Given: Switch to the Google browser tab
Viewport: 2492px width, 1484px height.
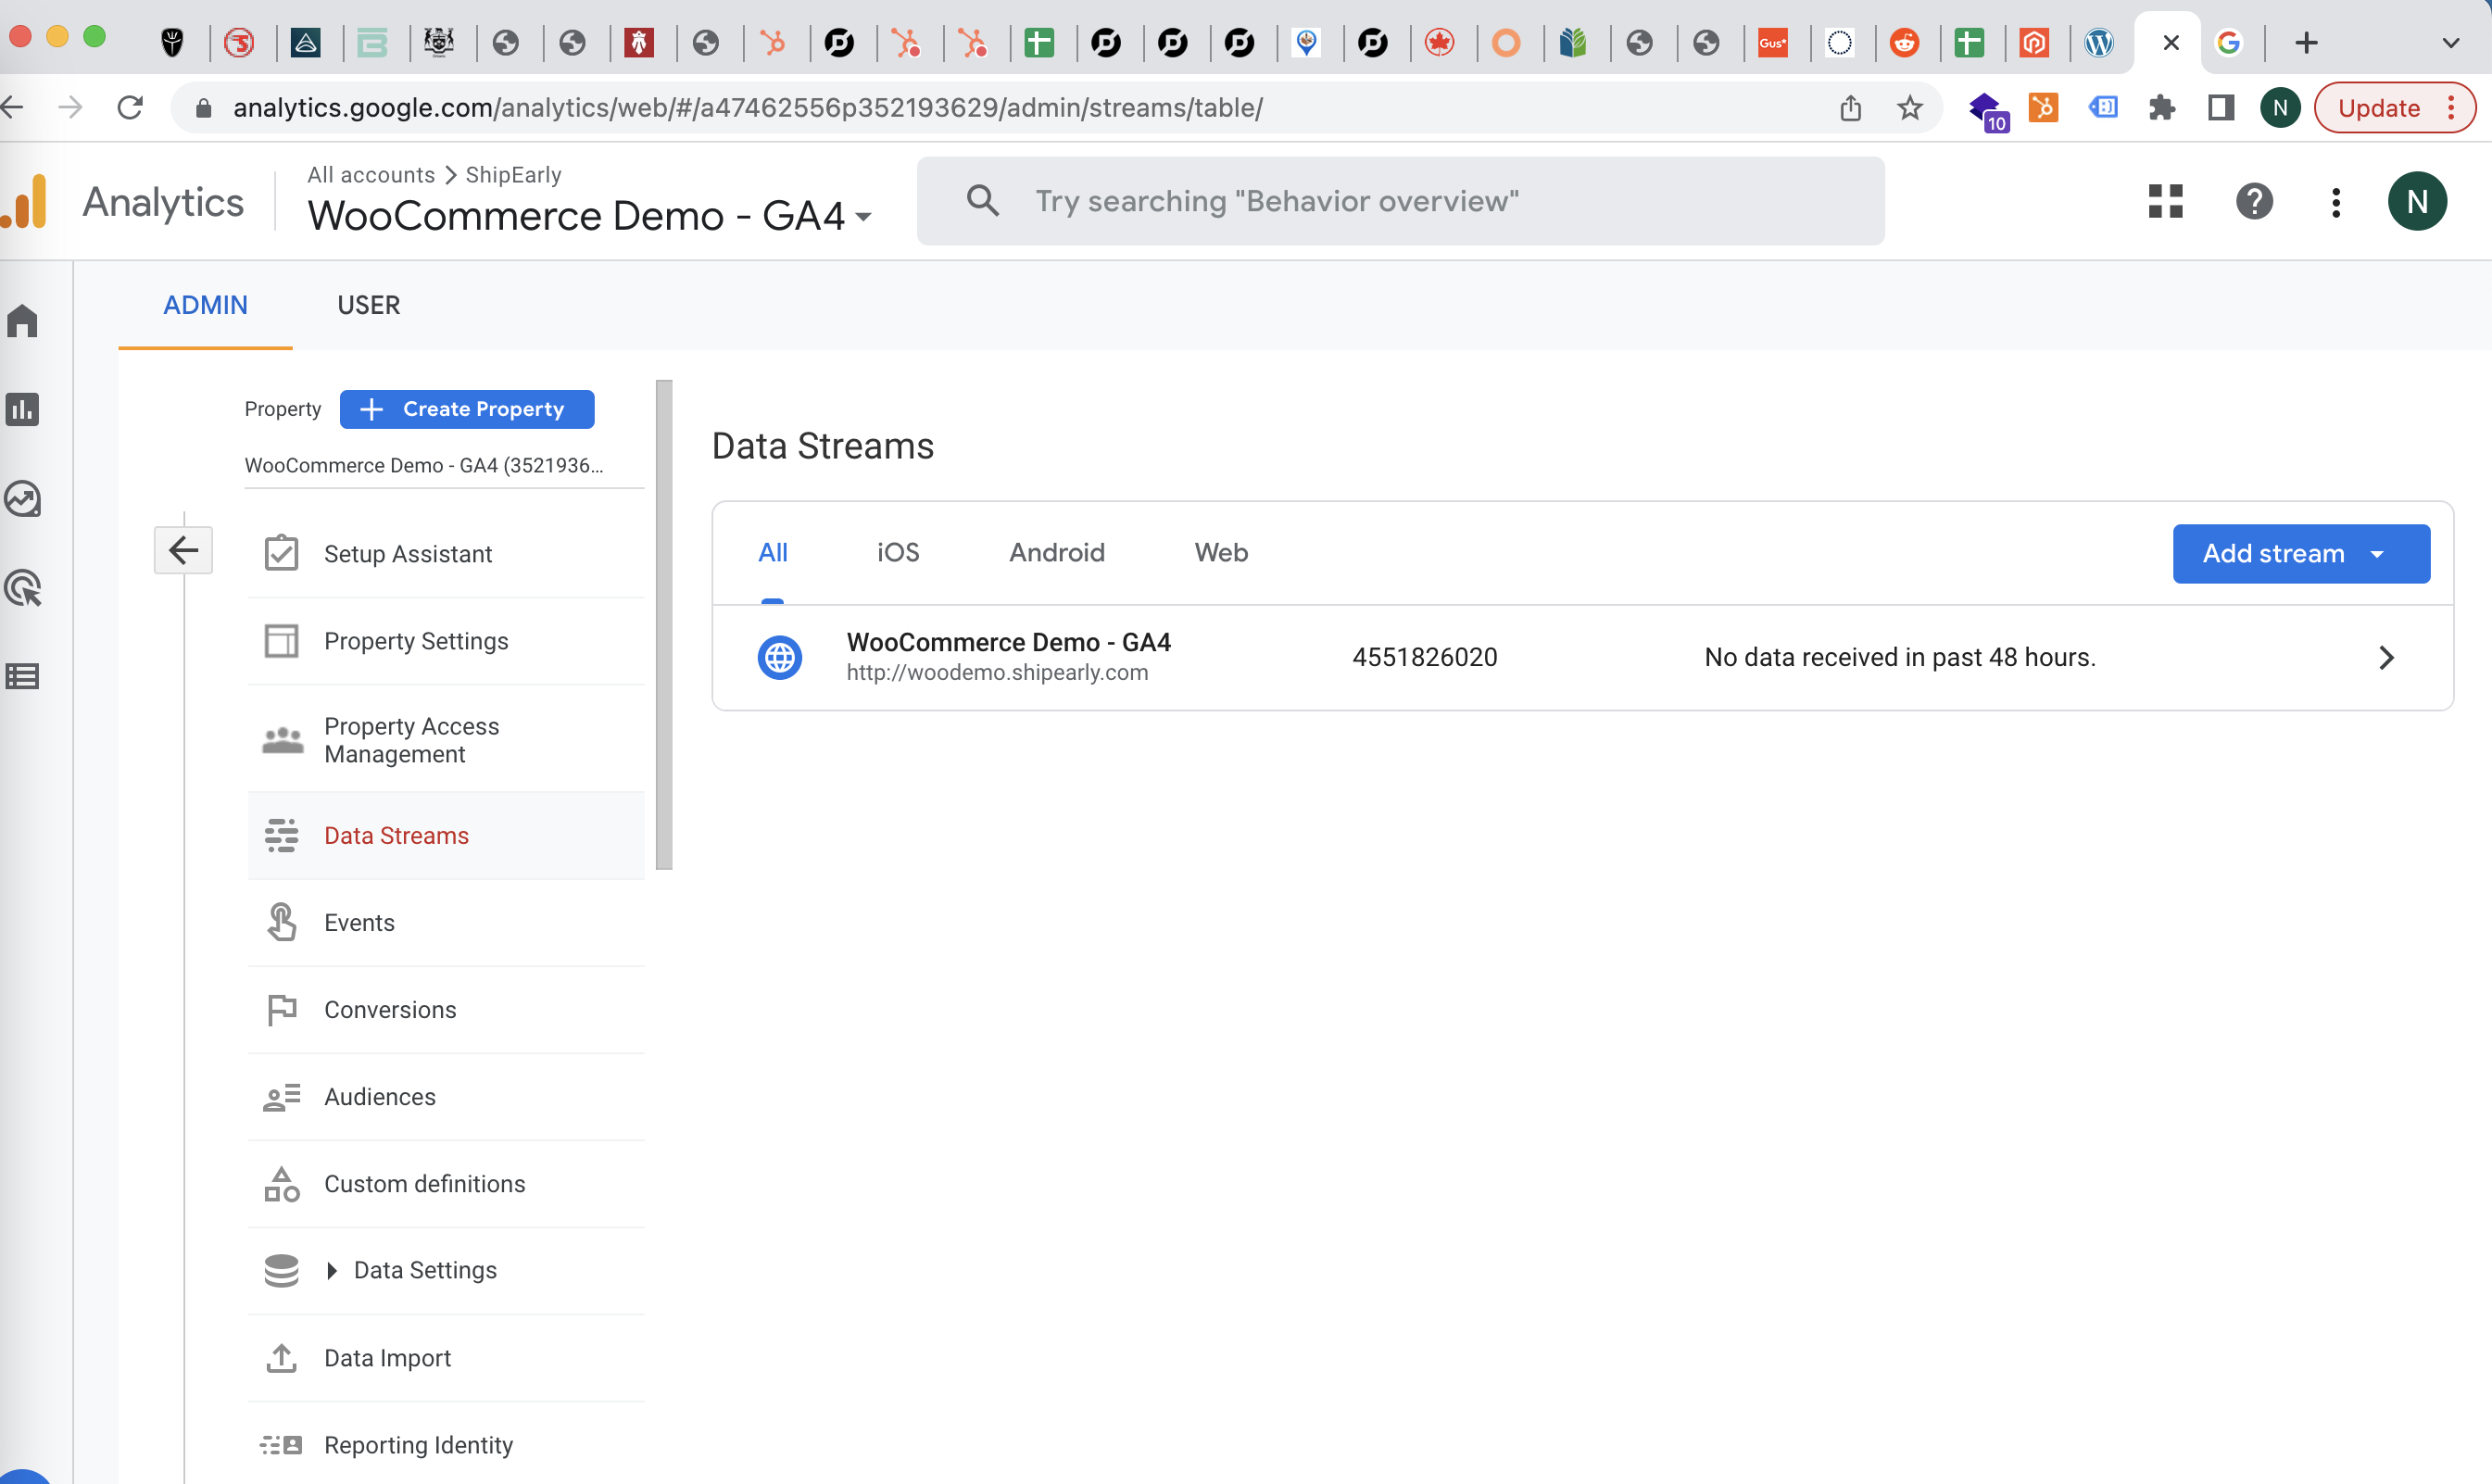Looking at the screenshot, I should tap(2228, 42).
